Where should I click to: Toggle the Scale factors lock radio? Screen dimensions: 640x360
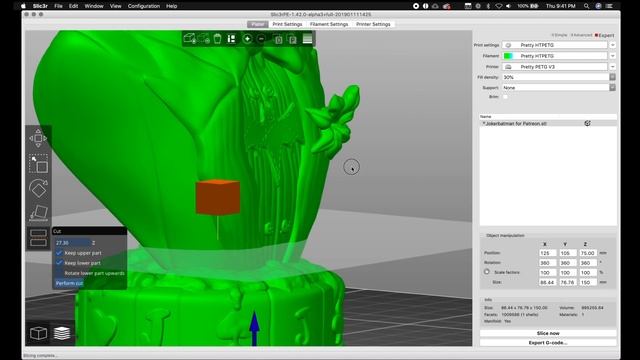(487, 272)
